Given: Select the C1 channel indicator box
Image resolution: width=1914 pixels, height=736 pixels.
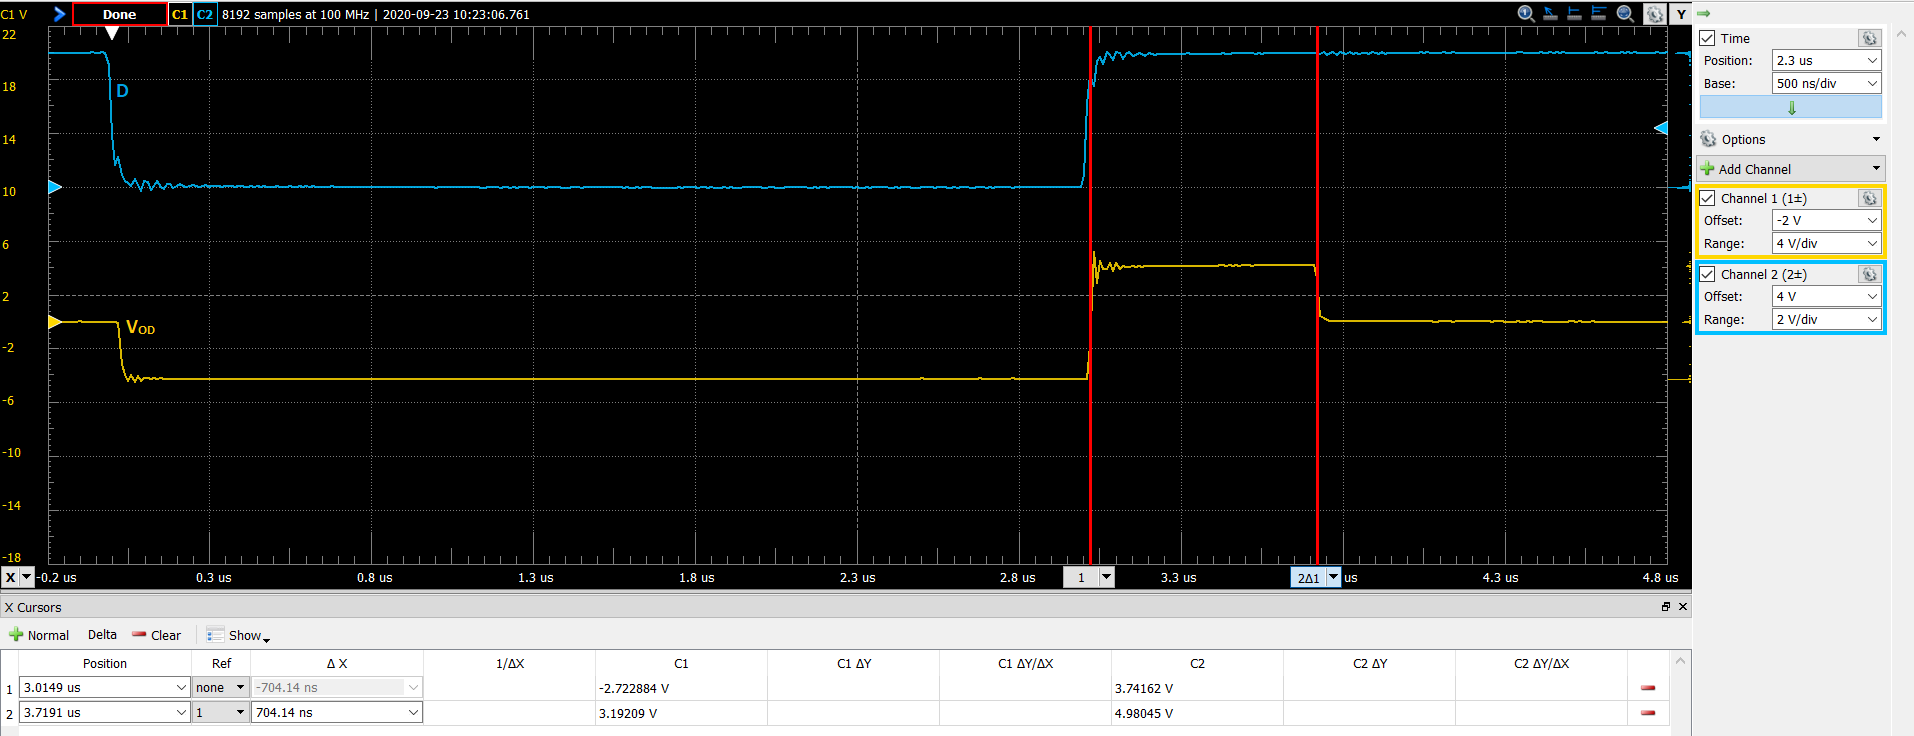Looking at the screenshot, I should (180, 14).
